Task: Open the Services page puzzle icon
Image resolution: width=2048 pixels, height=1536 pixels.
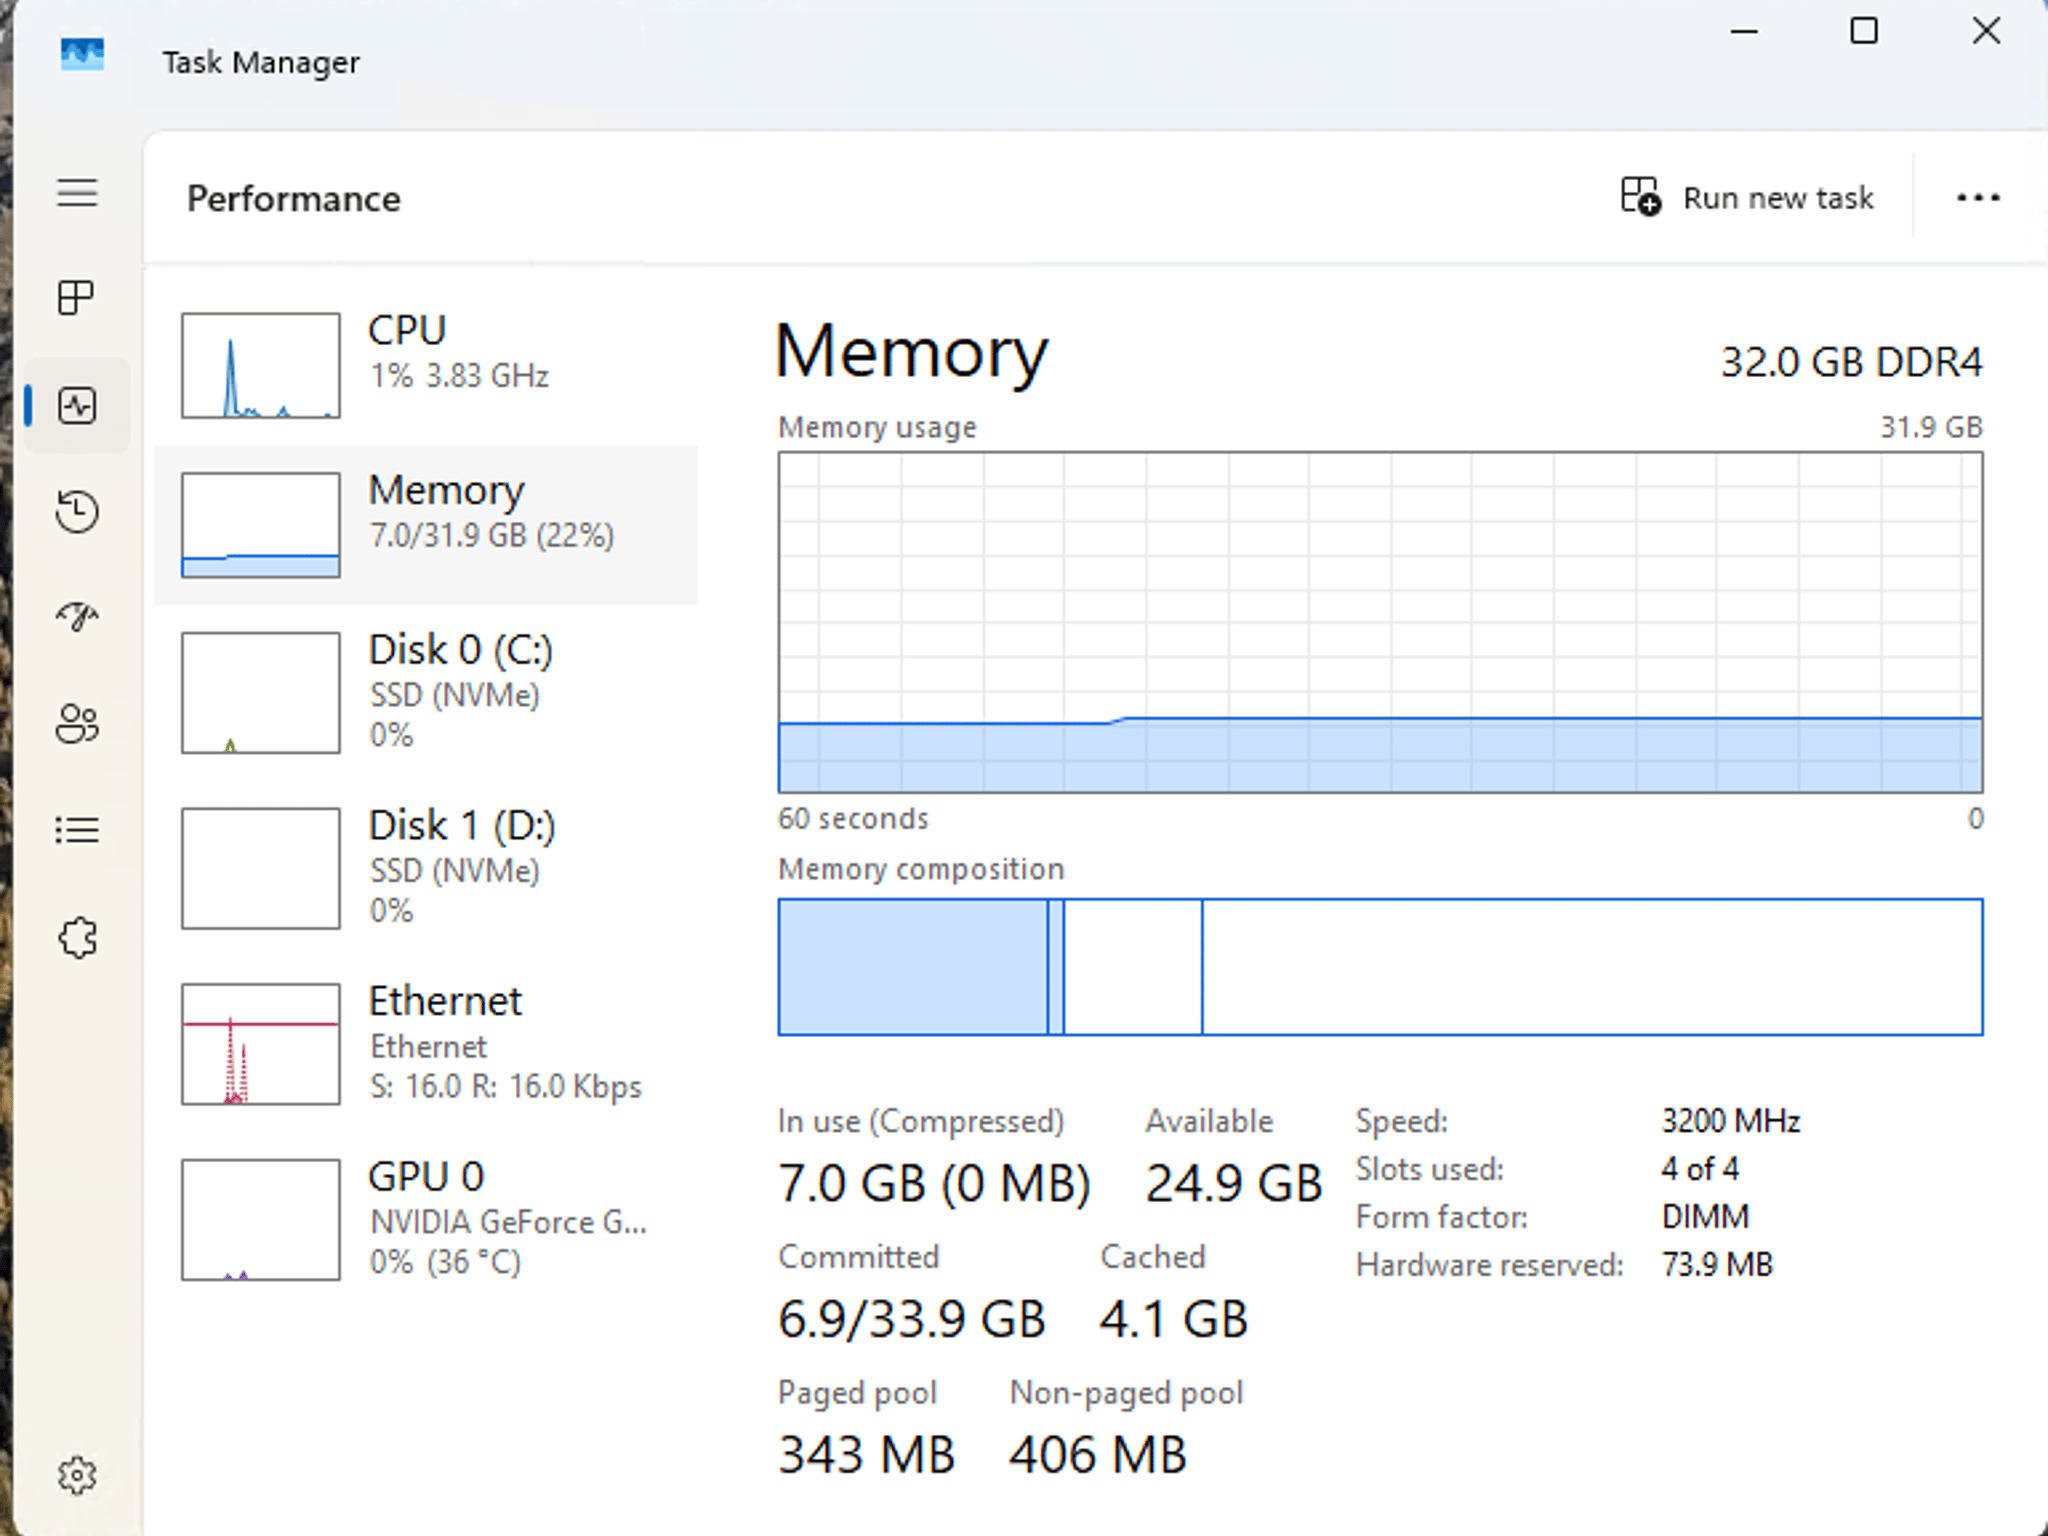Action: click(x=77, y=938)
